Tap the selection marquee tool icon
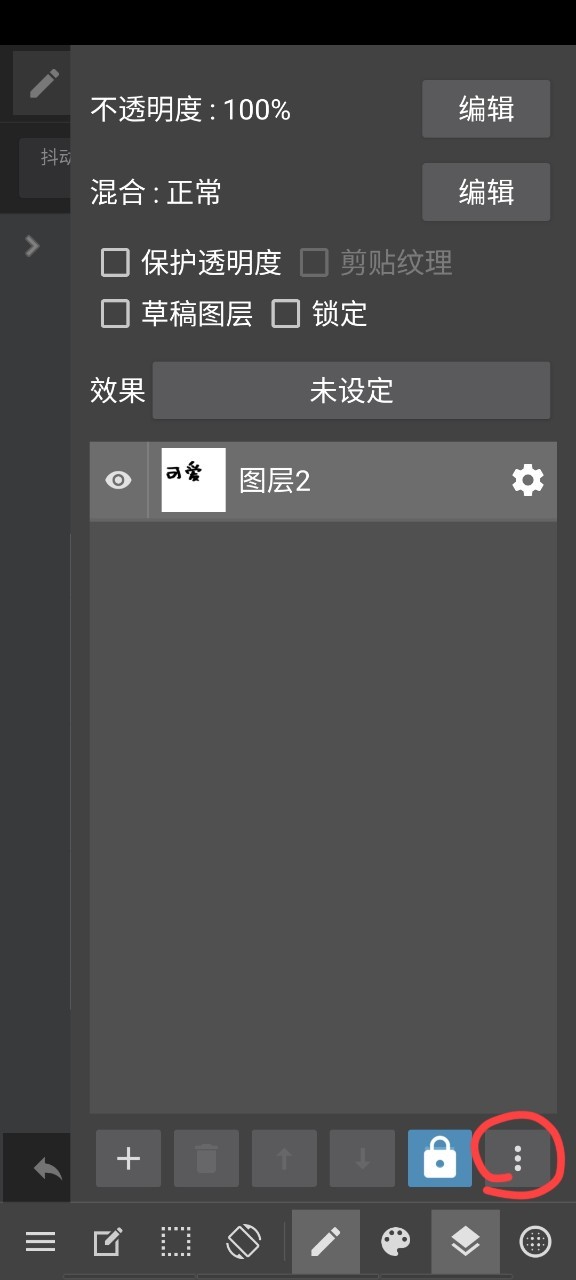The width and height of the screenshot is (576, 1280). (x=176, y=1242)
